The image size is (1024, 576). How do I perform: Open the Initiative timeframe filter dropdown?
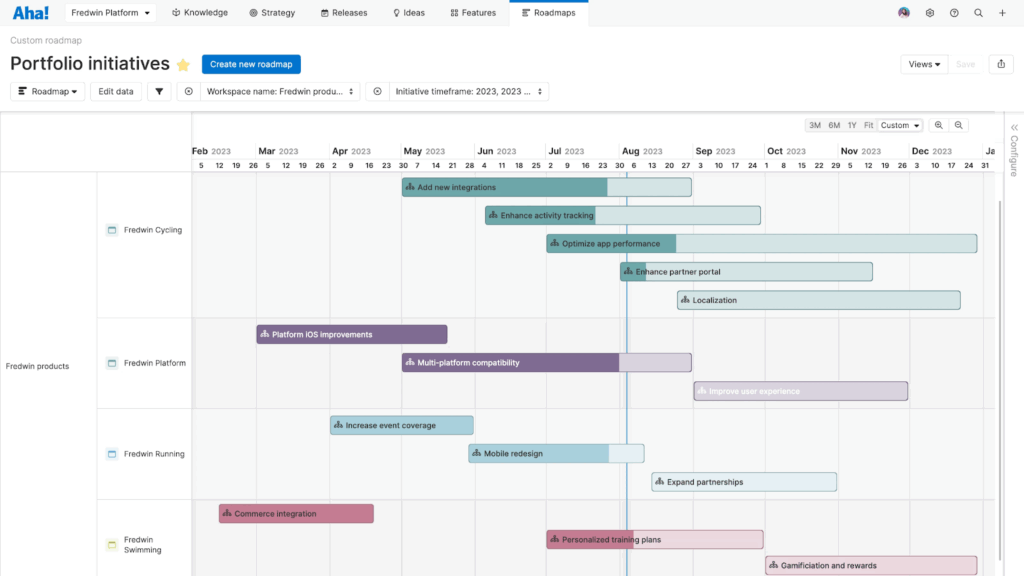coord(470,91)
